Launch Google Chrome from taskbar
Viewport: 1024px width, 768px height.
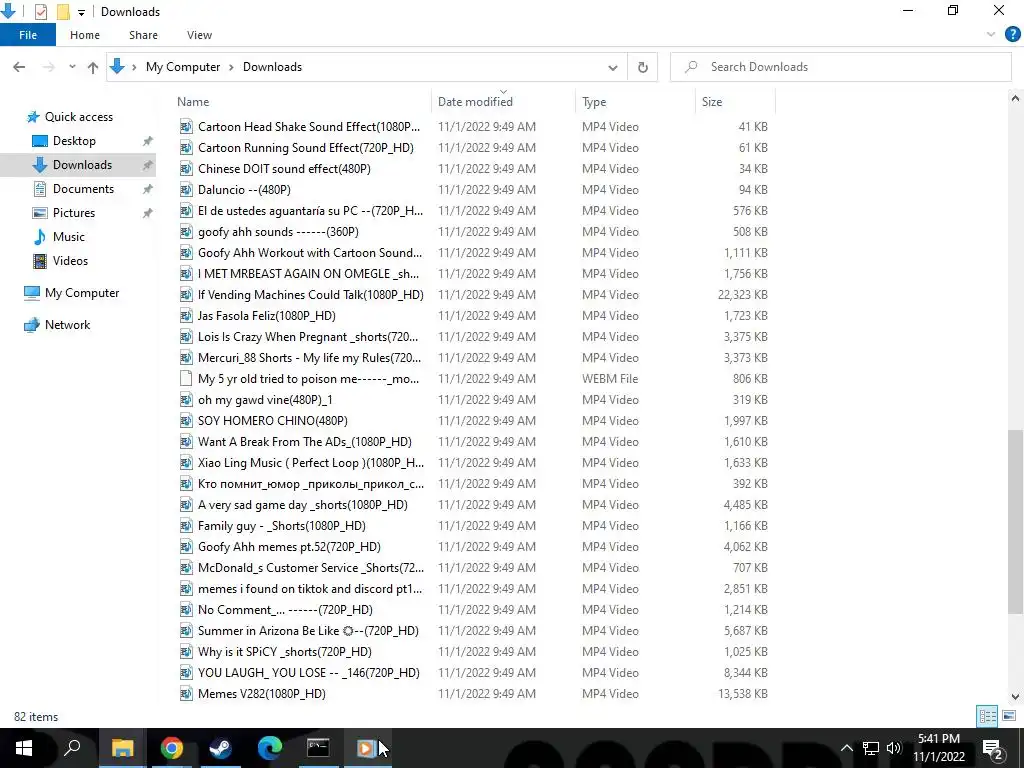pyautogui.click(x=171, y=748)
